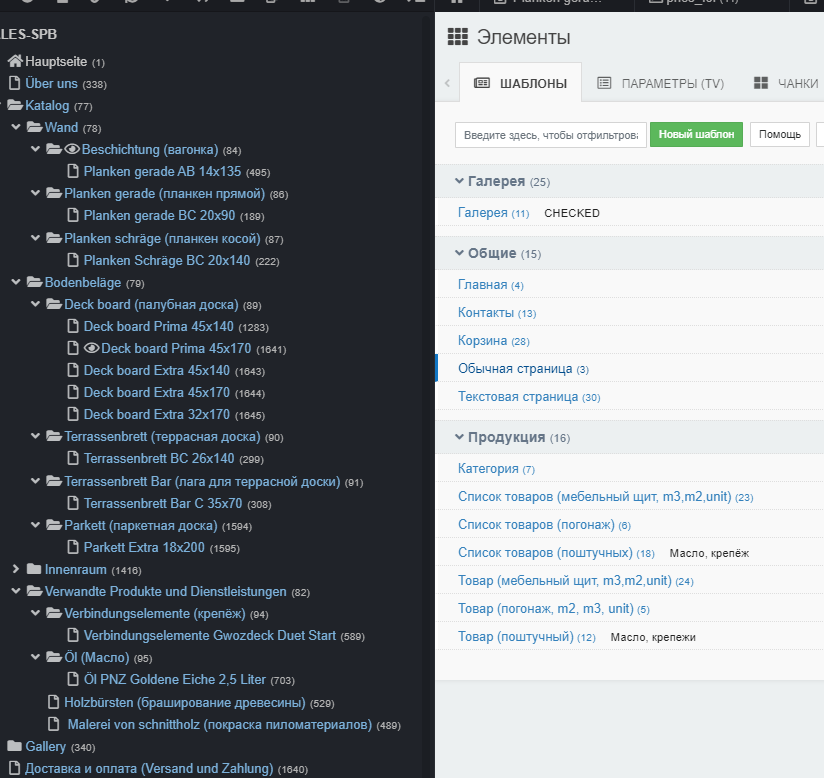The height and width of the screenshot is (778, 824).
Task: Click the document icon beside Terrassenbrett Bar C 35x70
Action: (73, 503)
